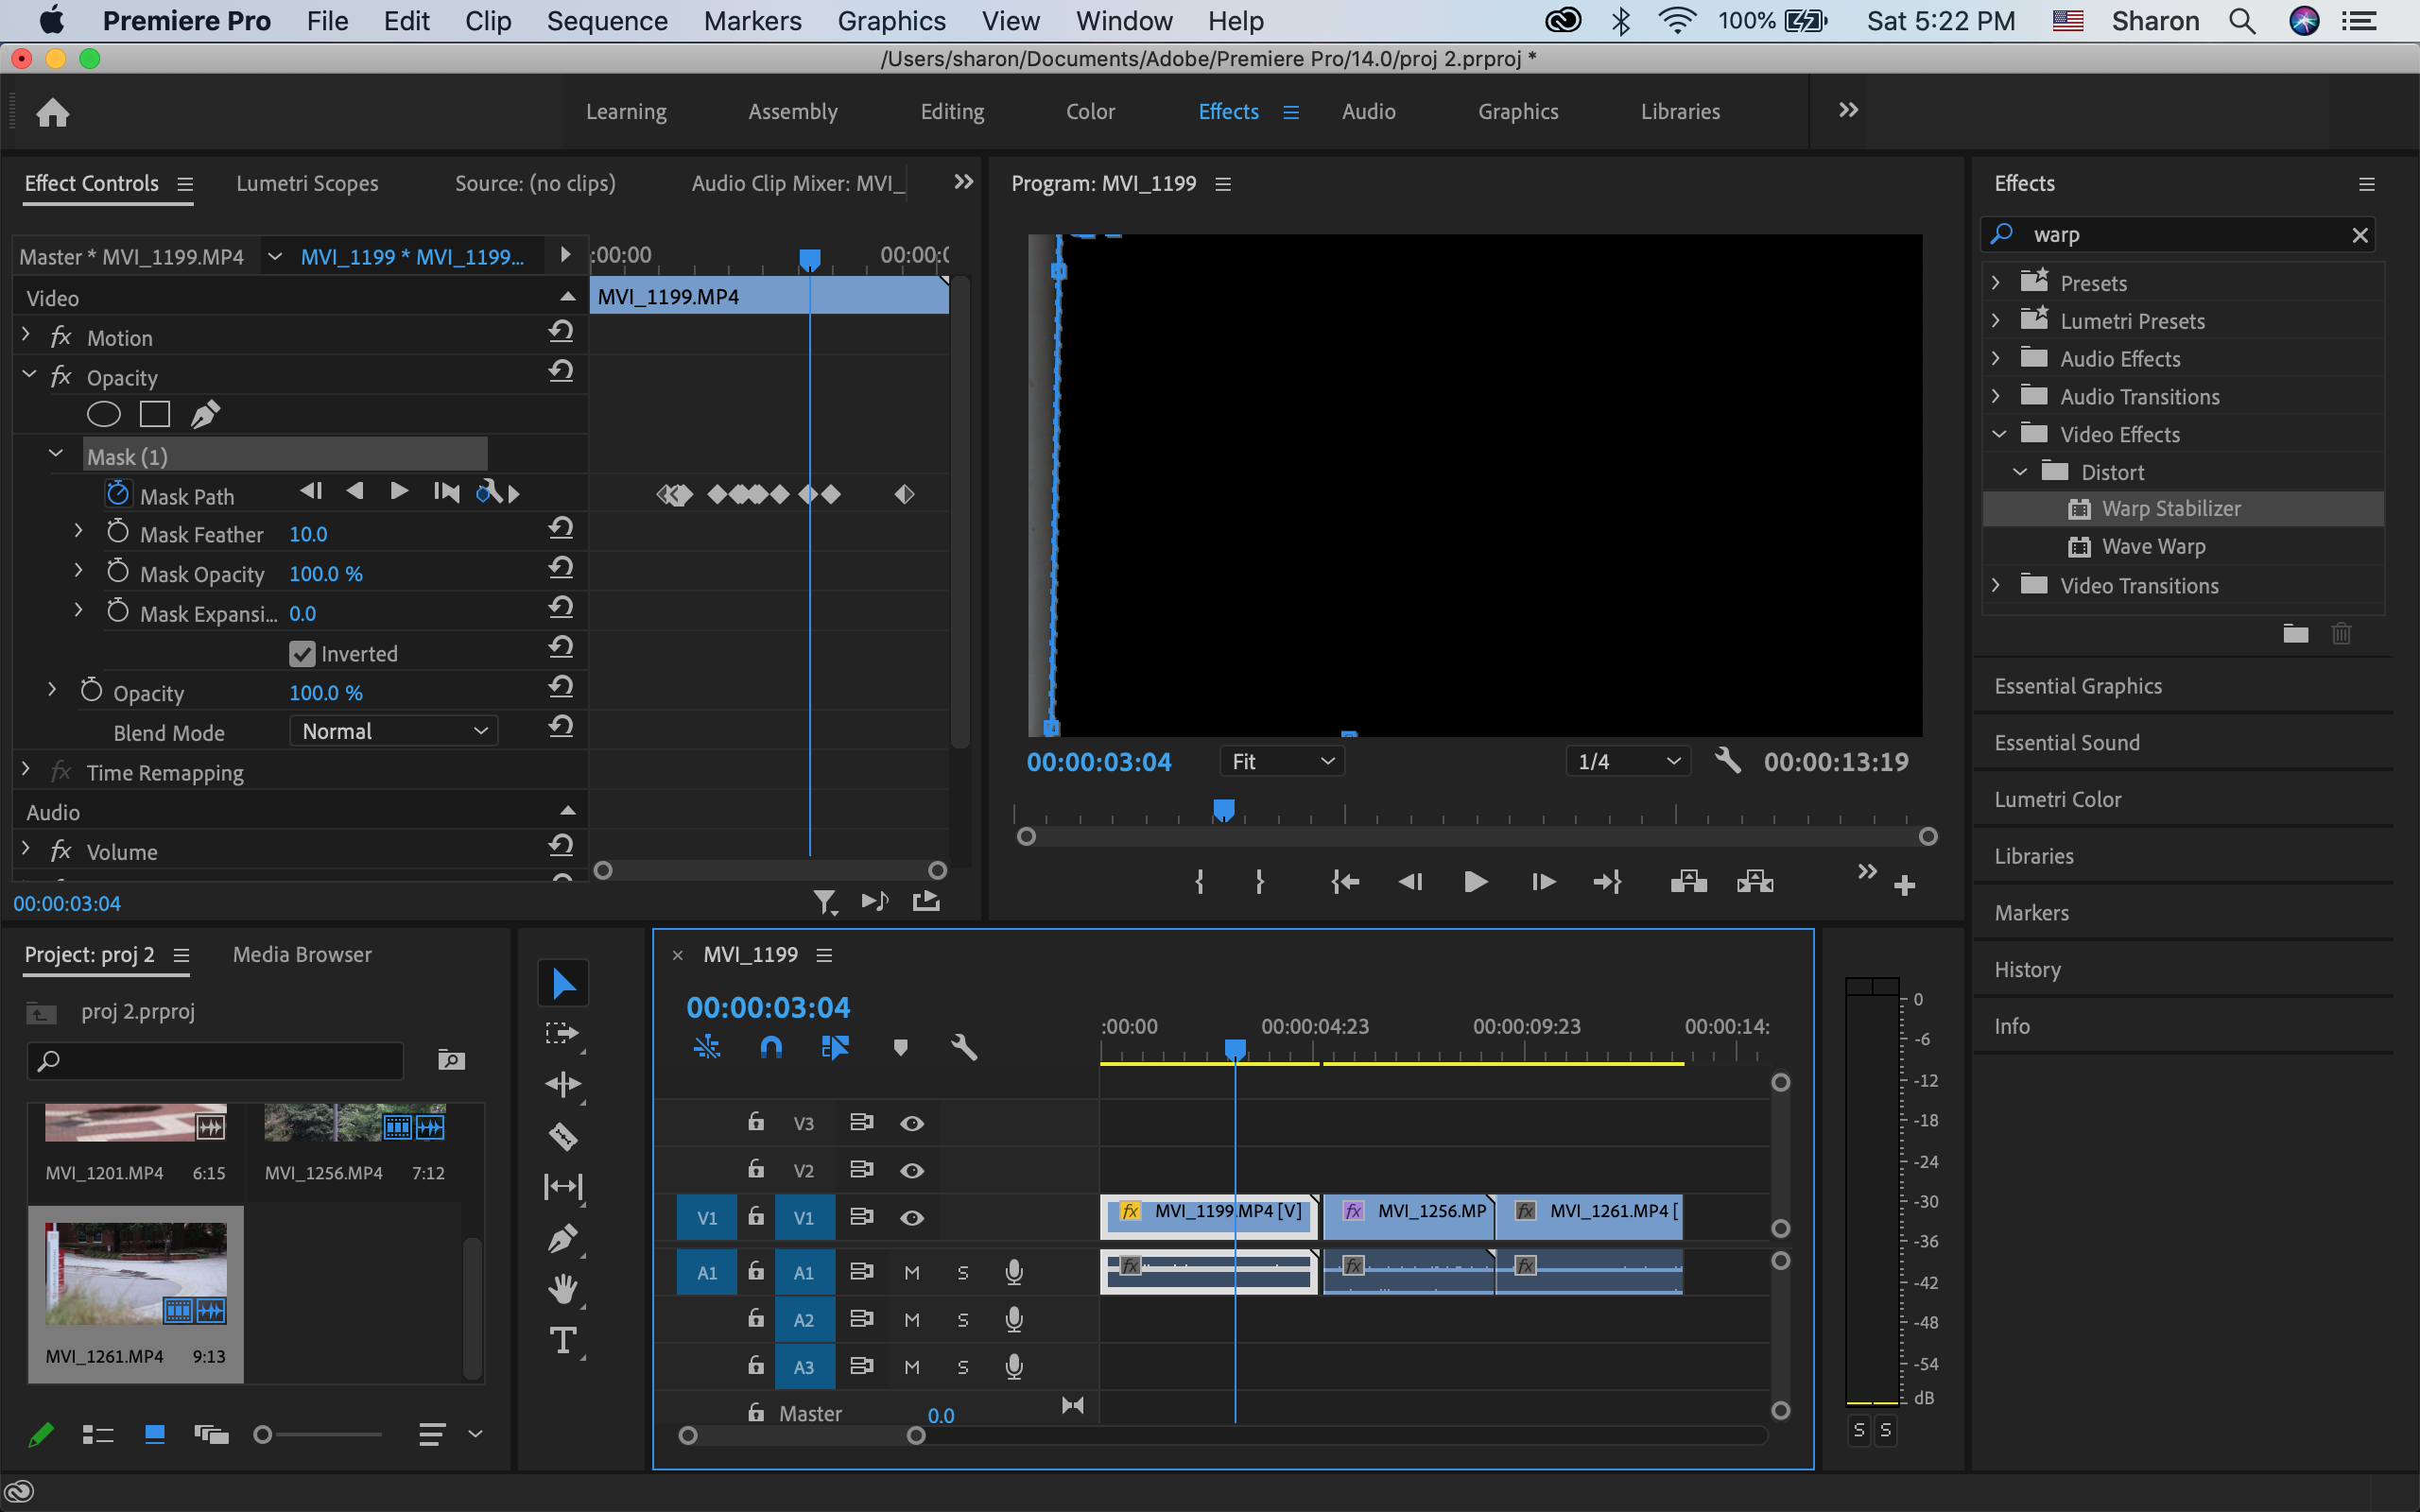2420x1512 pixels.
Task: Select the Track Select Forward tool
Action: coord(563,1034)
